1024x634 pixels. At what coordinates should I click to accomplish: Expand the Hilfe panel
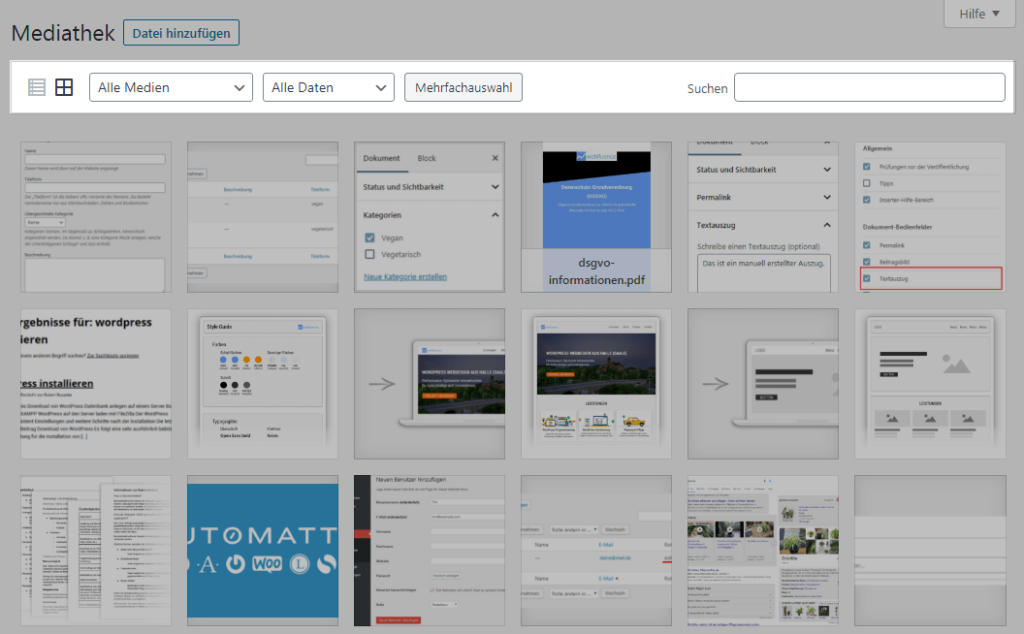978,13
